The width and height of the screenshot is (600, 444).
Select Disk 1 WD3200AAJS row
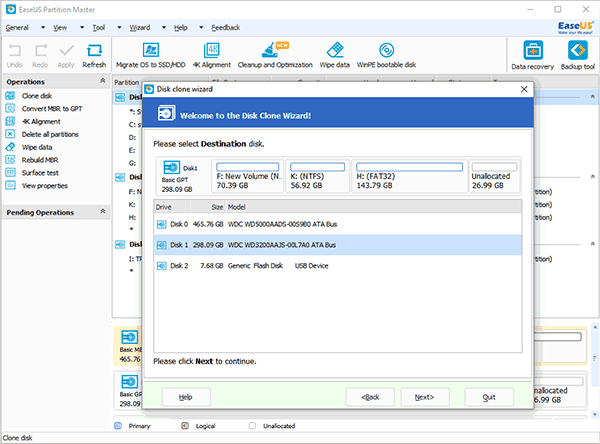point(338,245)
